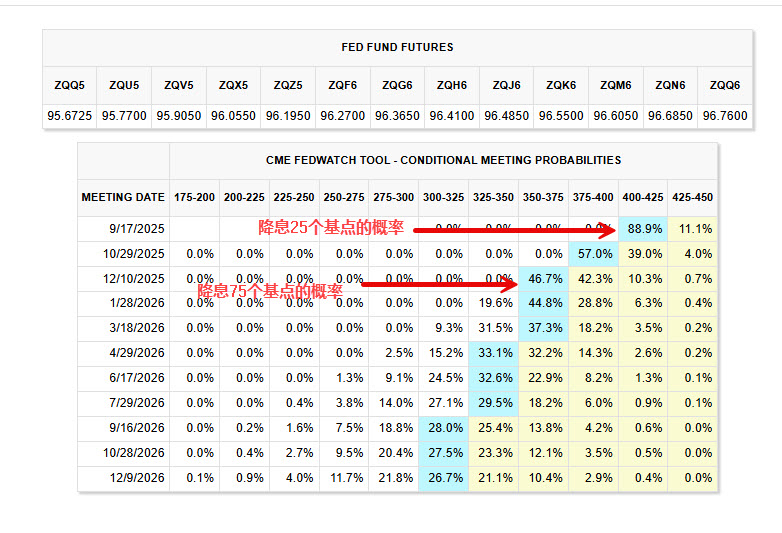
Task: Click the 95.6725 price cell
Action: pyautogui.click(x=69, y=116)
